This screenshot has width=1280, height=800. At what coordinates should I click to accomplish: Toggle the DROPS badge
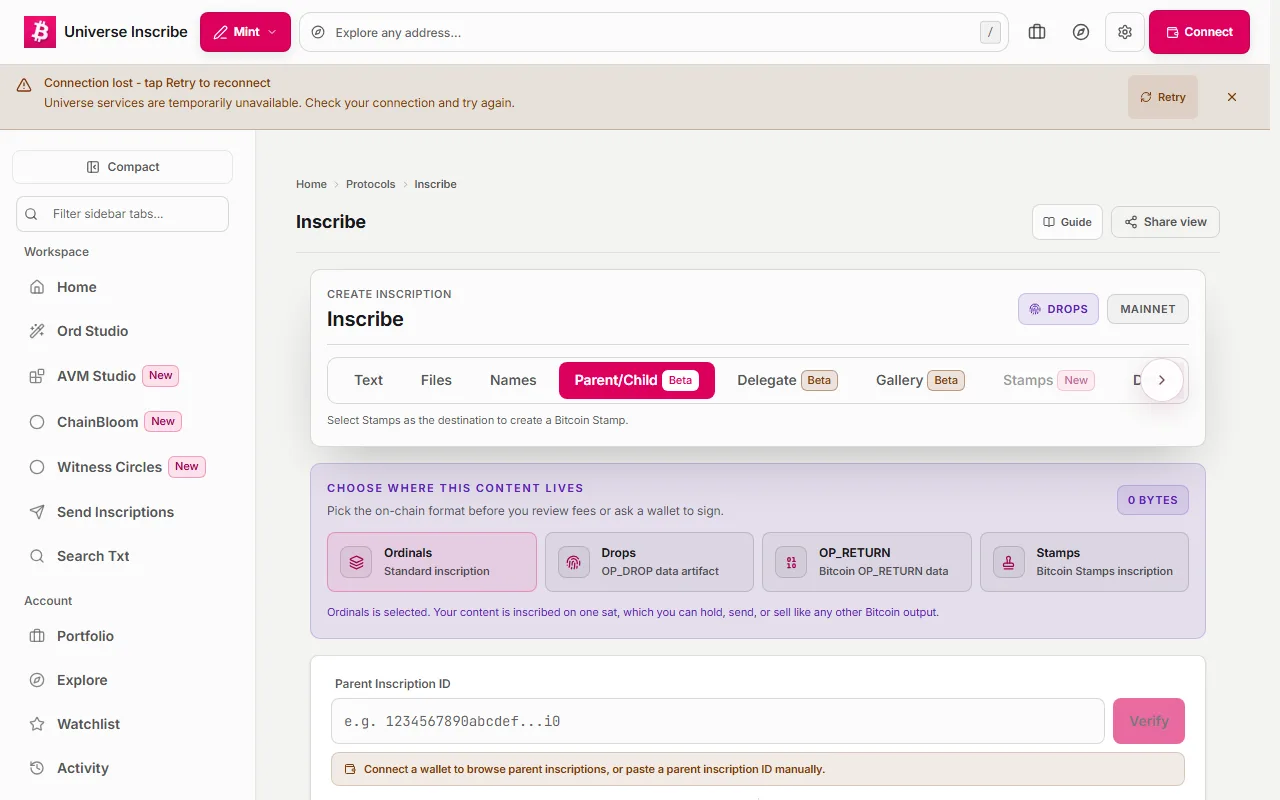point(1058,309)
